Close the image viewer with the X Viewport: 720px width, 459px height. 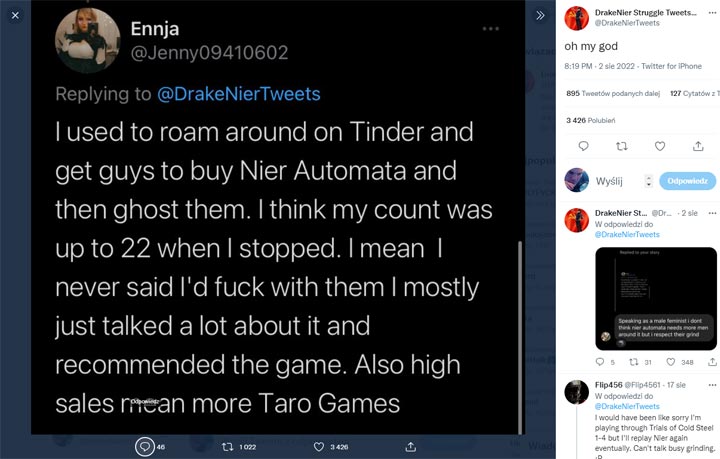click(x=14, y=16)
